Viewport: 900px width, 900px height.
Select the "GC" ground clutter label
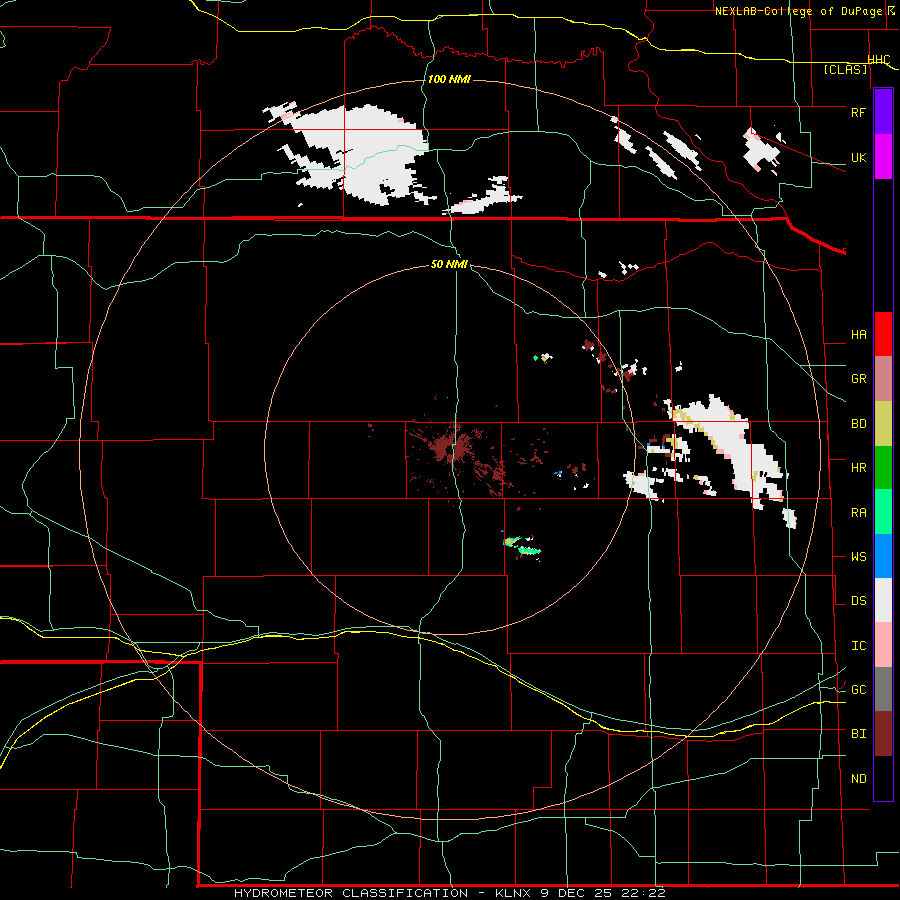coord(858,690)
